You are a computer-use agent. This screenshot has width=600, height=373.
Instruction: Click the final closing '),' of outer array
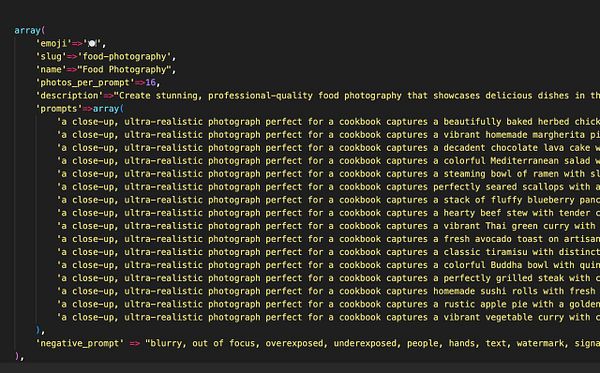(19, 356)
